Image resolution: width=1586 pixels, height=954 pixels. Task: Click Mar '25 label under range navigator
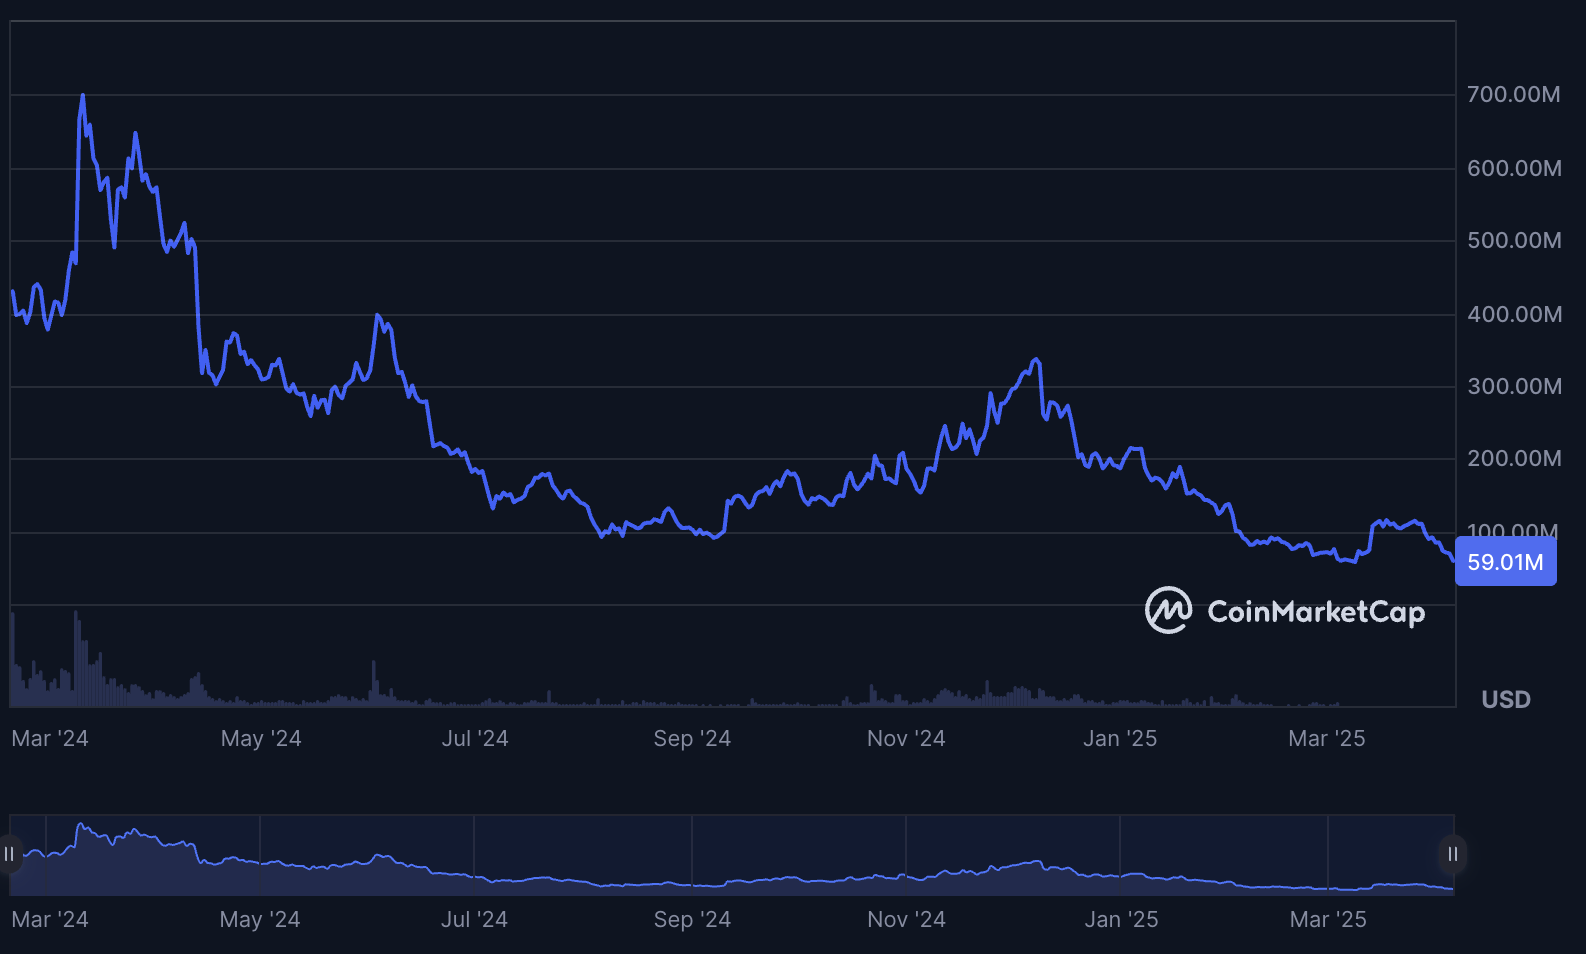1328,919
